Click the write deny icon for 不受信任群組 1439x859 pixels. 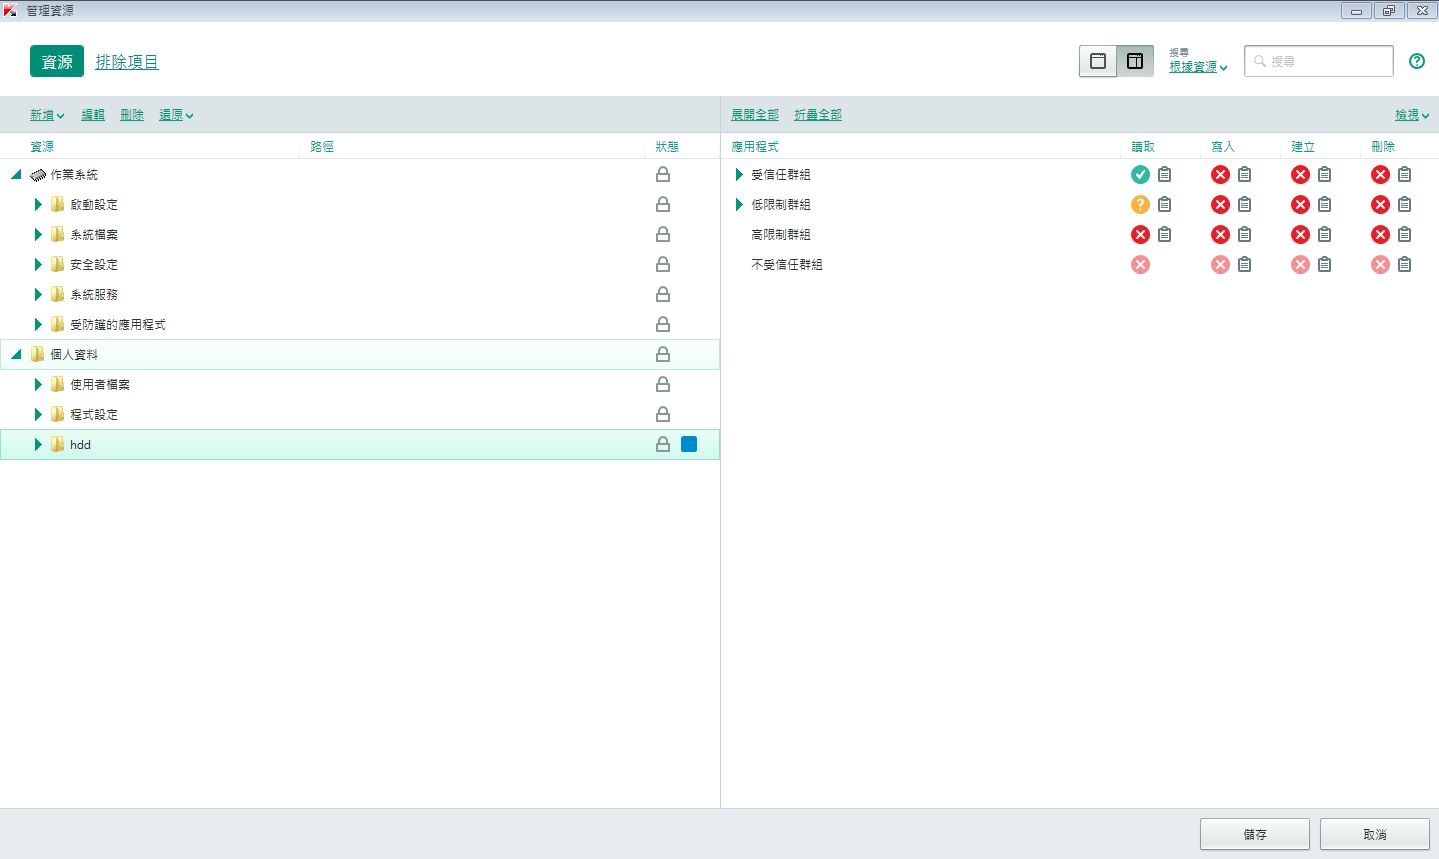pyautogui.click(x=1220, y=264)
